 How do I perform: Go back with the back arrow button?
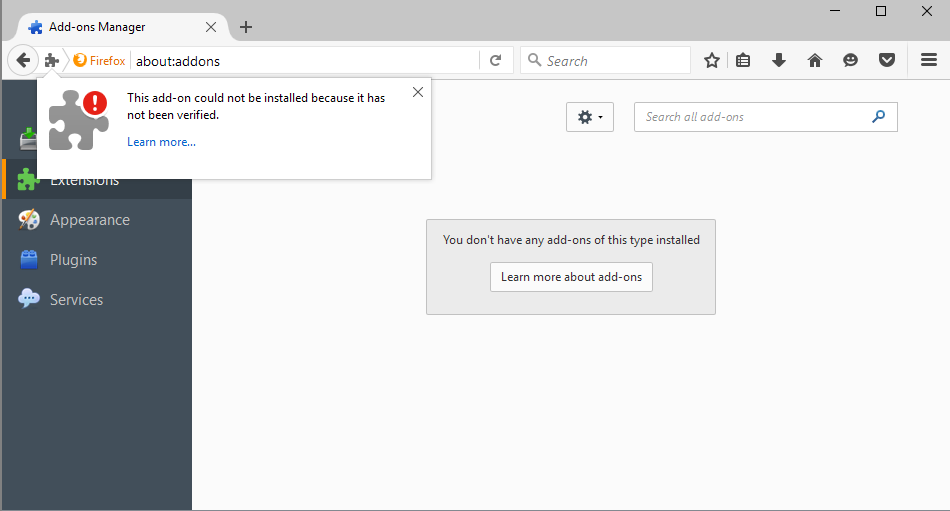coord(23,60)
